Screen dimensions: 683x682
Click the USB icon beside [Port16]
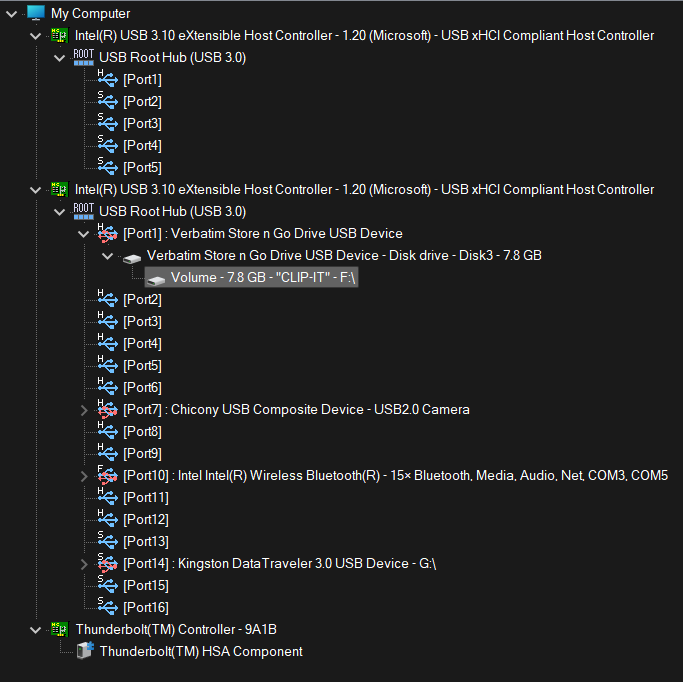point(107,606)
